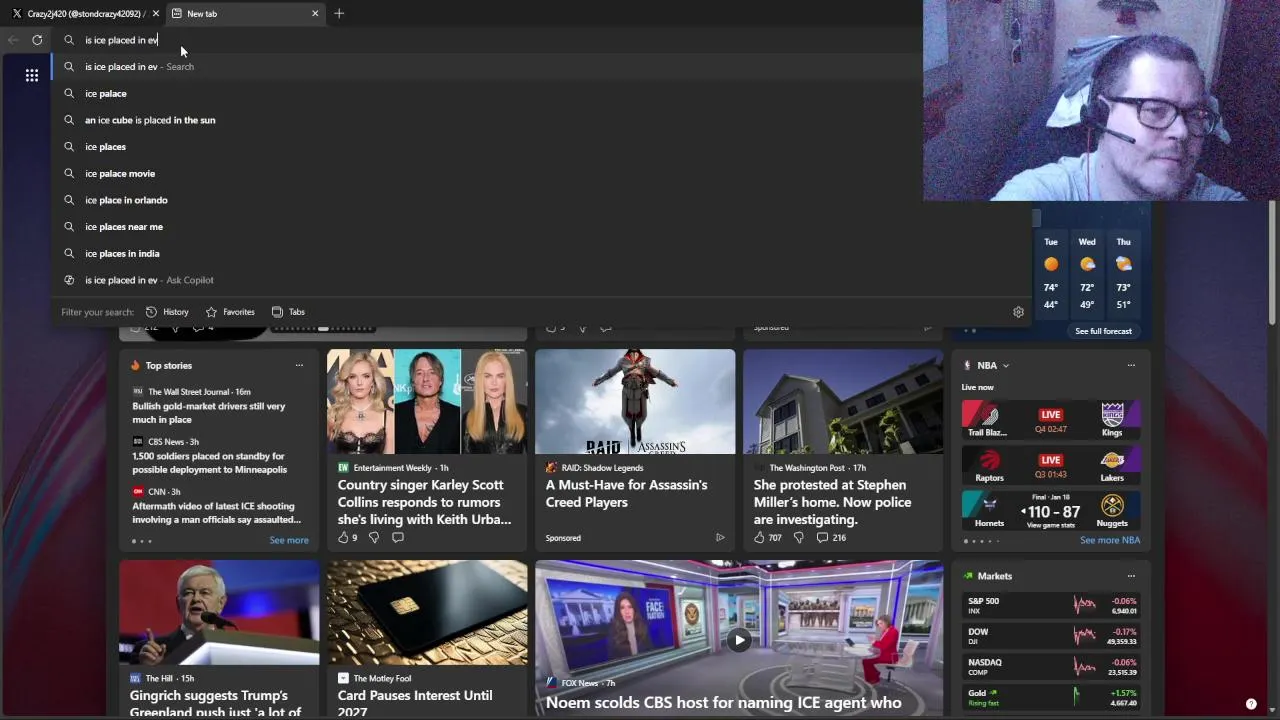
Task: Filter search by History
Action: pyautogui.click(x=167, y=312)
